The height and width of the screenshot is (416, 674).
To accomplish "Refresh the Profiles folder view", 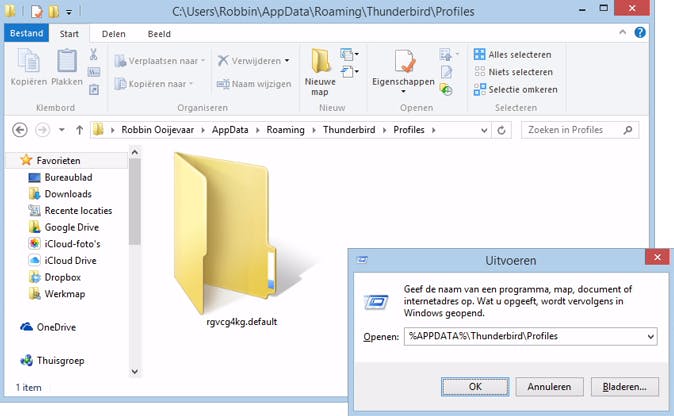I will click(x=501, y=130).
